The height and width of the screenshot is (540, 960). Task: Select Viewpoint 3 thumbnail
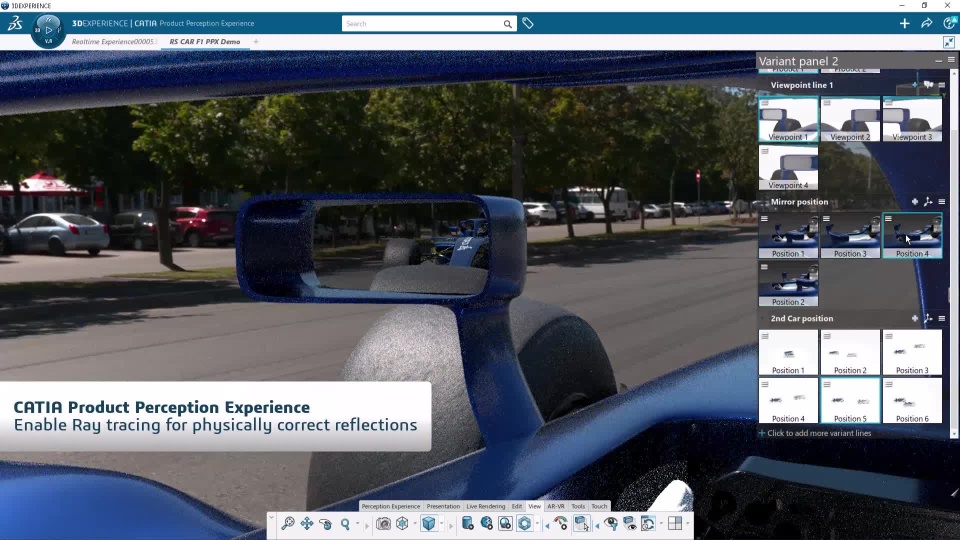point(912,119)
